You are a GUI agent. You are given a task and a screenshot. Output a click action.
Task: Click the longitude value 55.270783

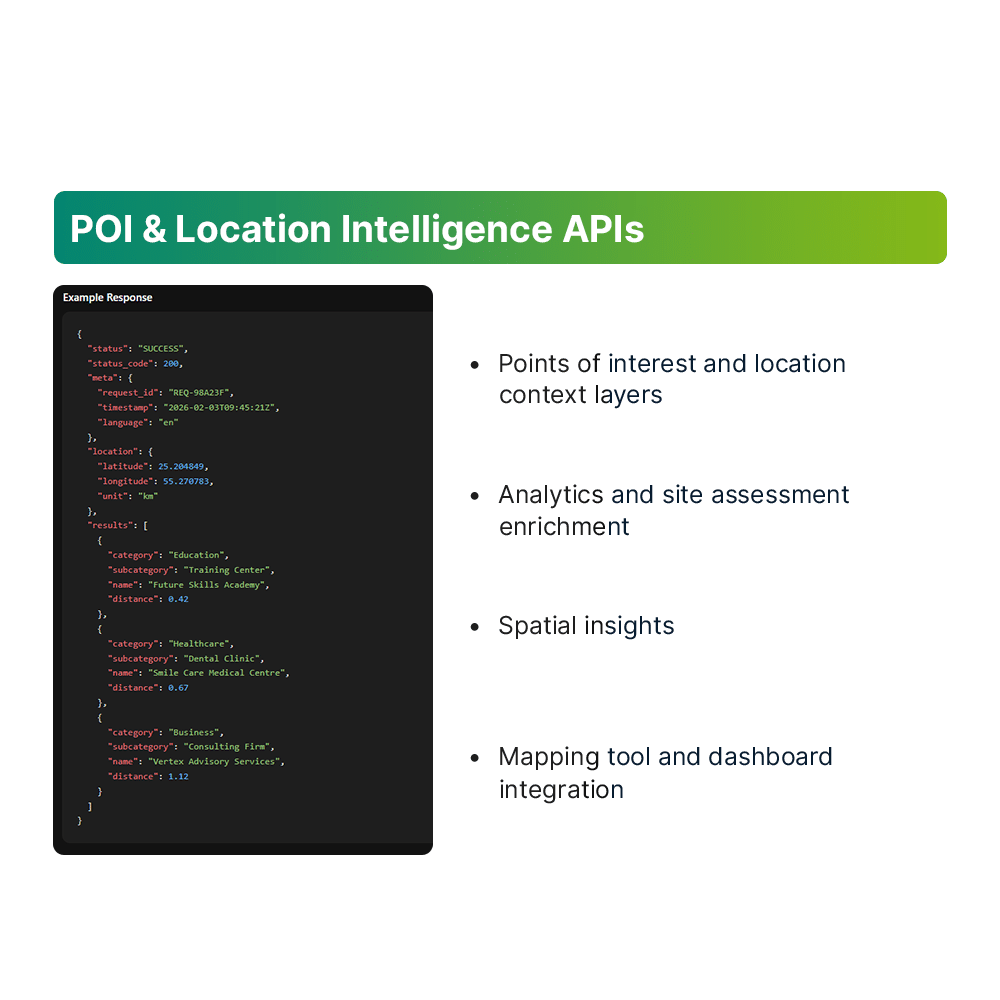coord(186,482)
